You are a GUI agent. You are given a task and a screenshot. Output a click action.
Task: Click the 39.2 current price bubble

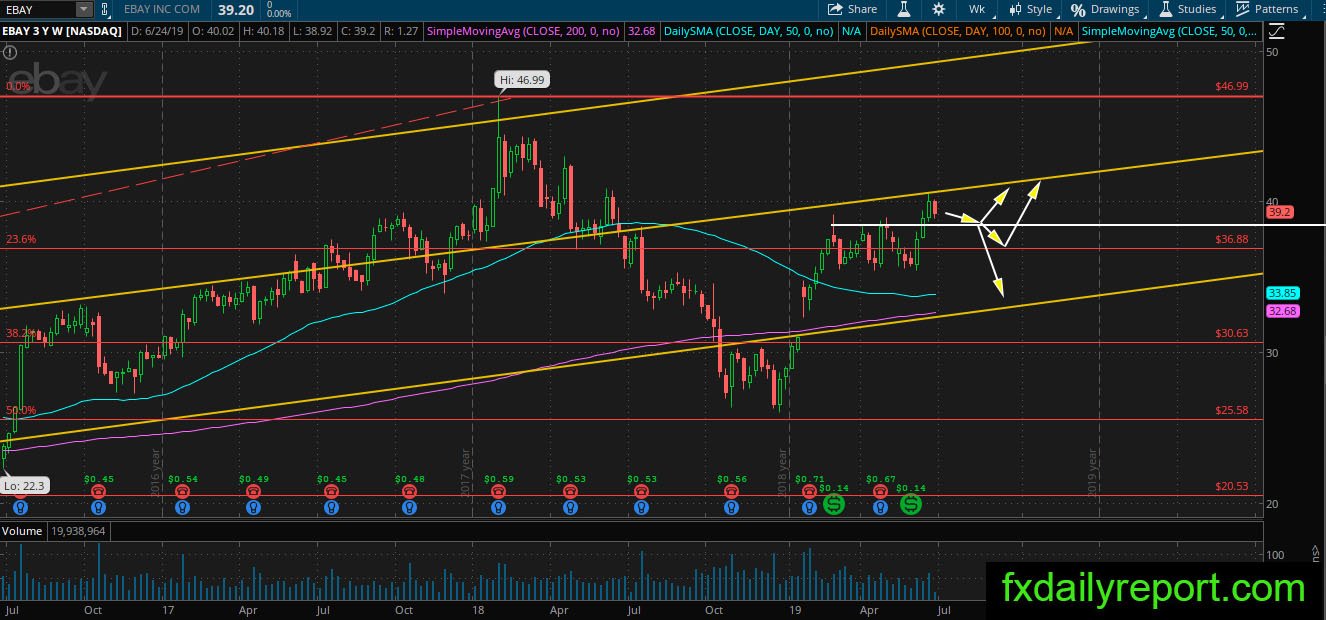coord(1279,212)
